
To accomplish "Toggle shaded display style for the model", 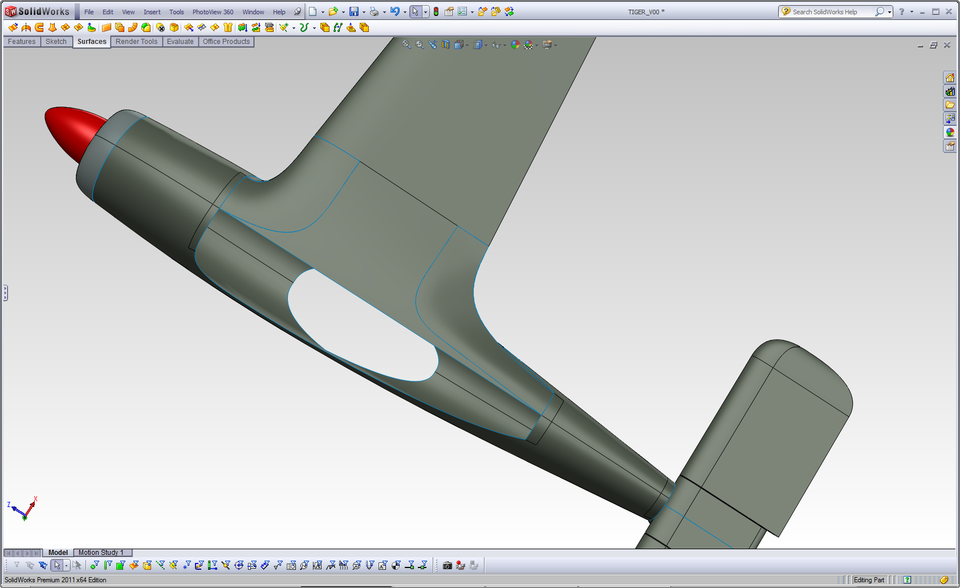I will (476, 44).
